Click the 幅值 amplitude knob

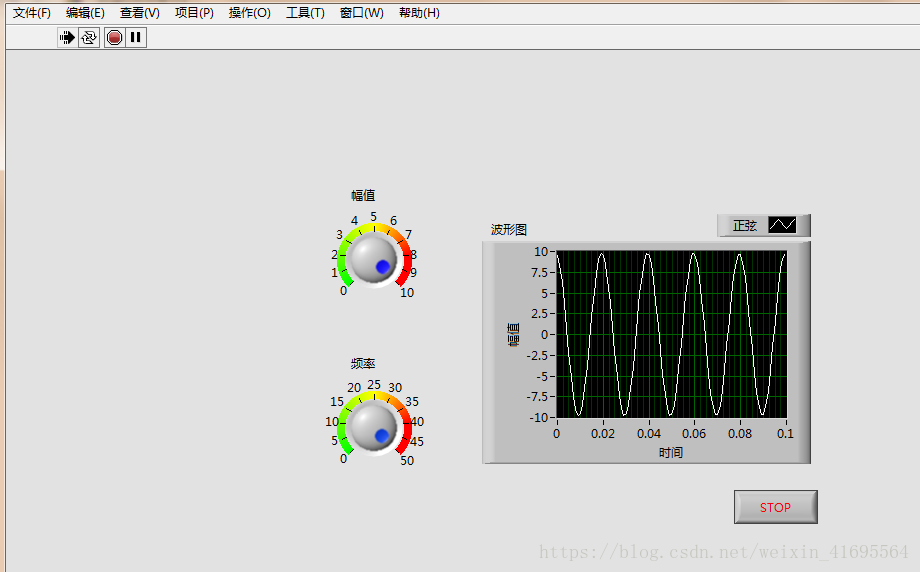[373, 258]
